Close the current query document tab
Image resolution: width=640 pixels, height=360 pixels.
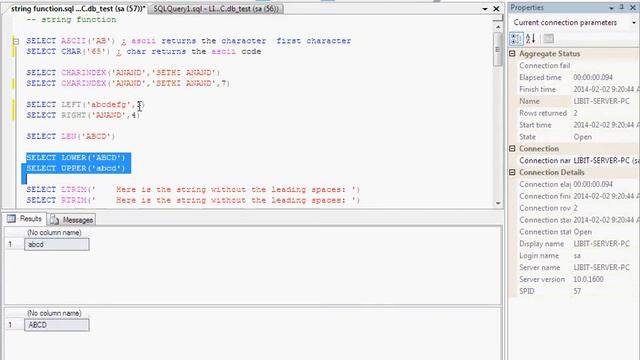(x=496, y=9)
